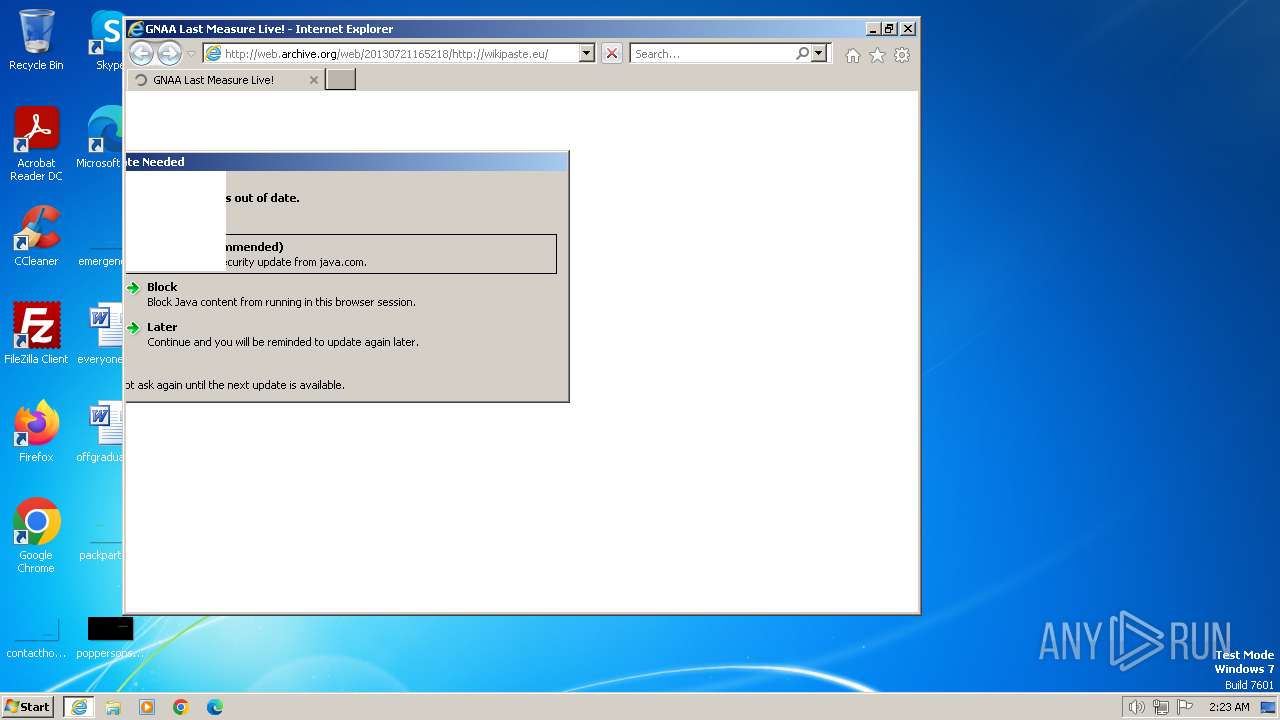
Task: Choose the Later option in Java dialog
Action: (283, 334)
